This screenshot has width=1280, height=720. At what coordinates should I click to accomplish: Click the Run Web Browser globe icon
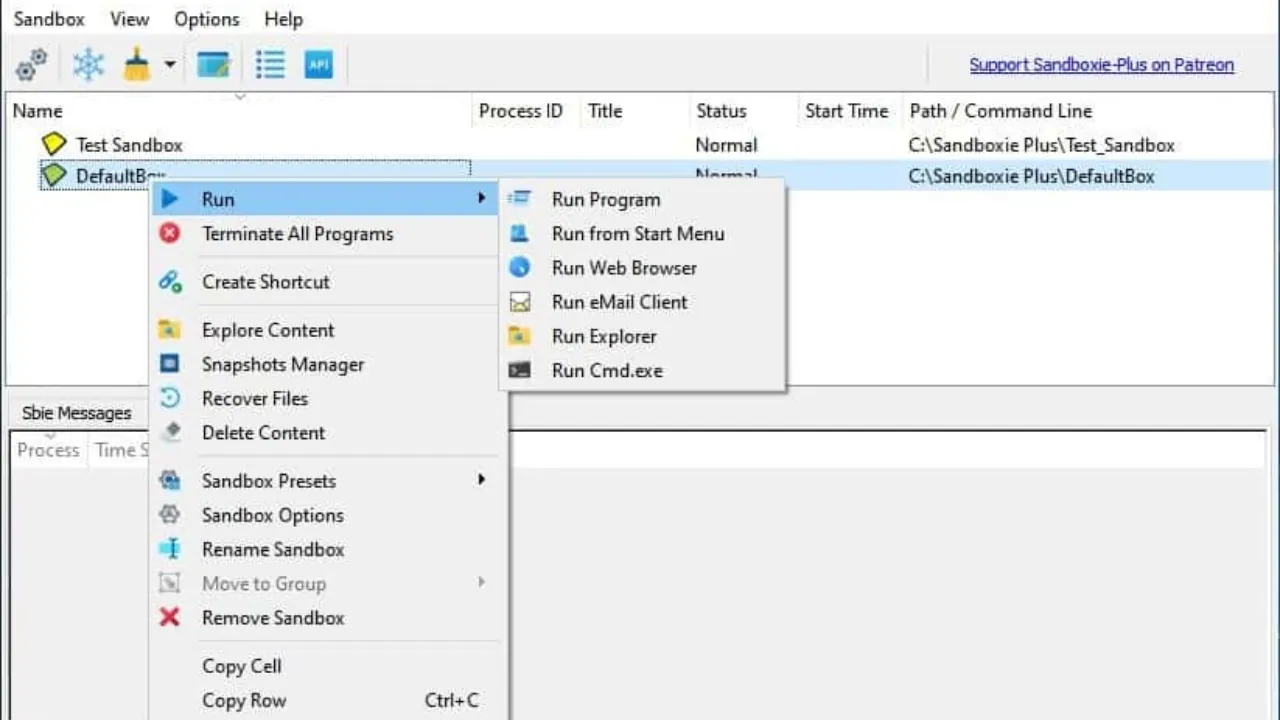click(519, 267)
